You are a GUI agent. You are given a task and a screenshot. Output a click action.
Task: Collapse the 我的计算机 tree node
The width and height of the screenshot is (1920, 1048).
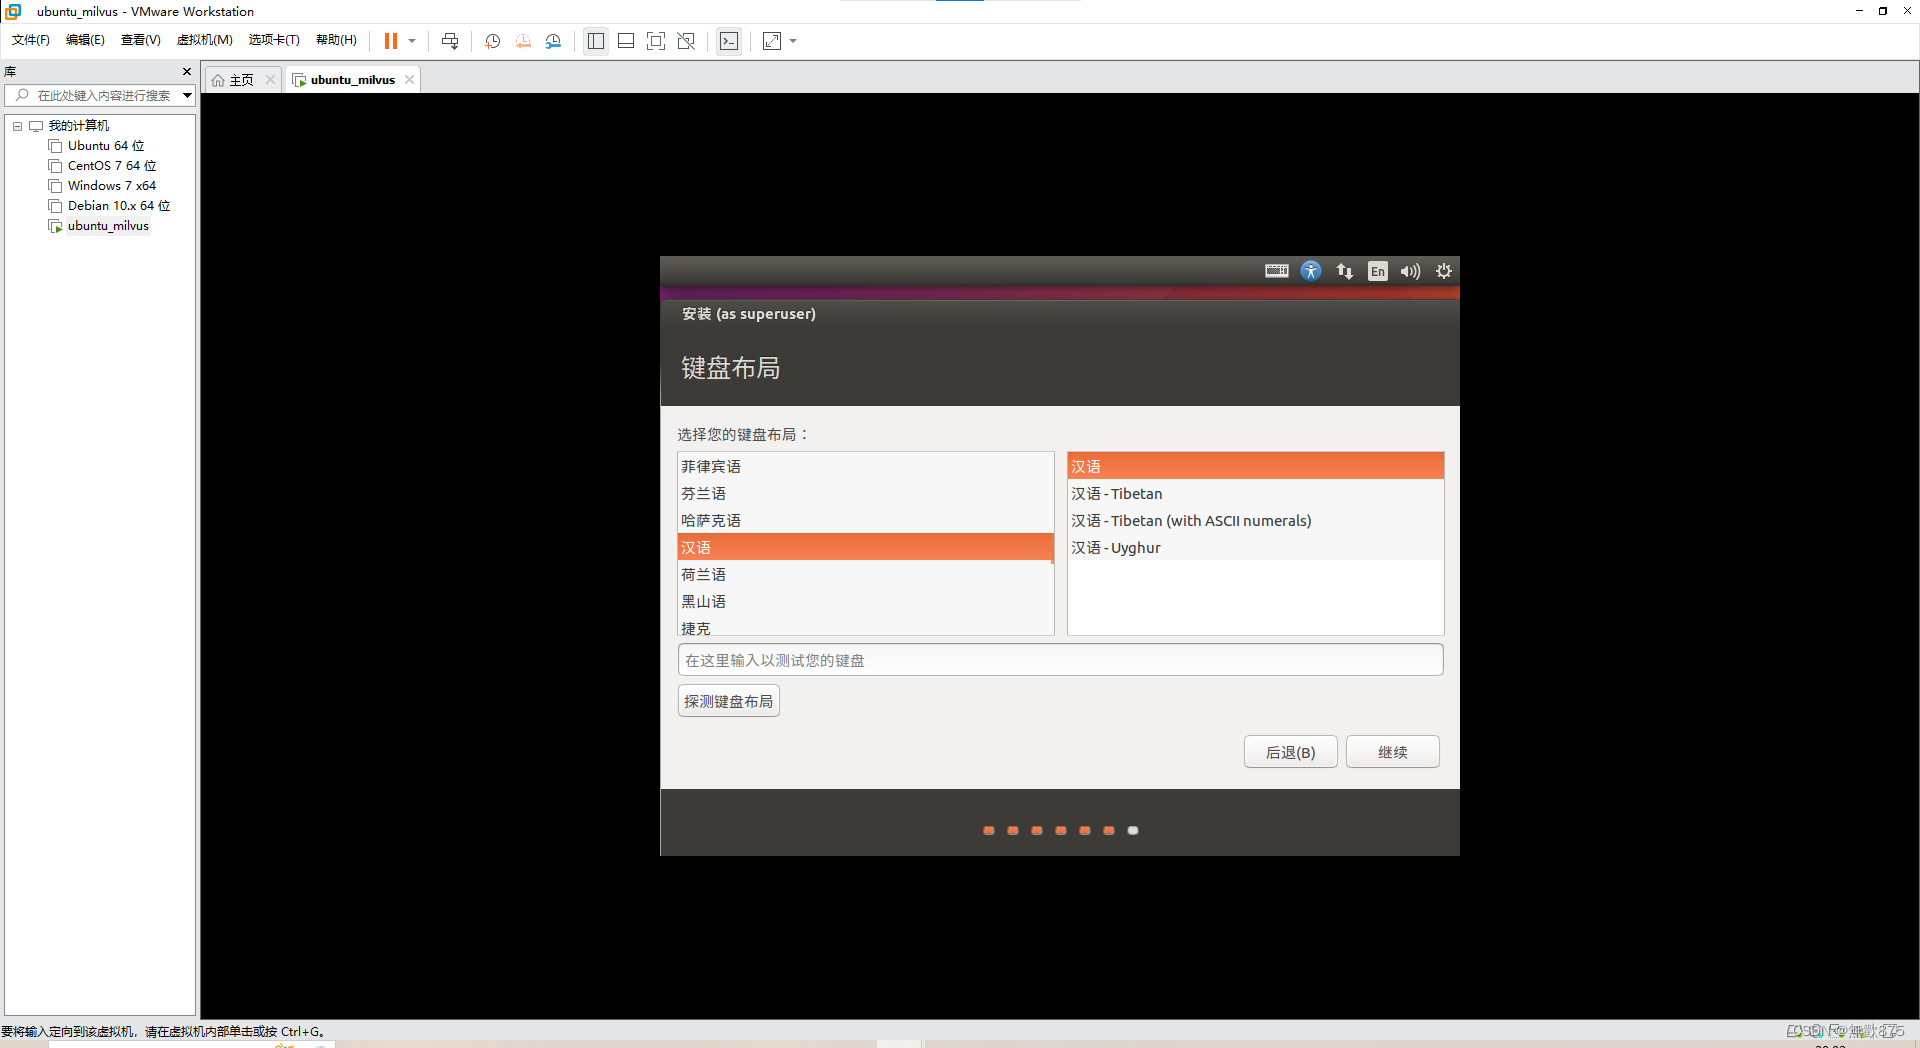(x=17, y=126)
